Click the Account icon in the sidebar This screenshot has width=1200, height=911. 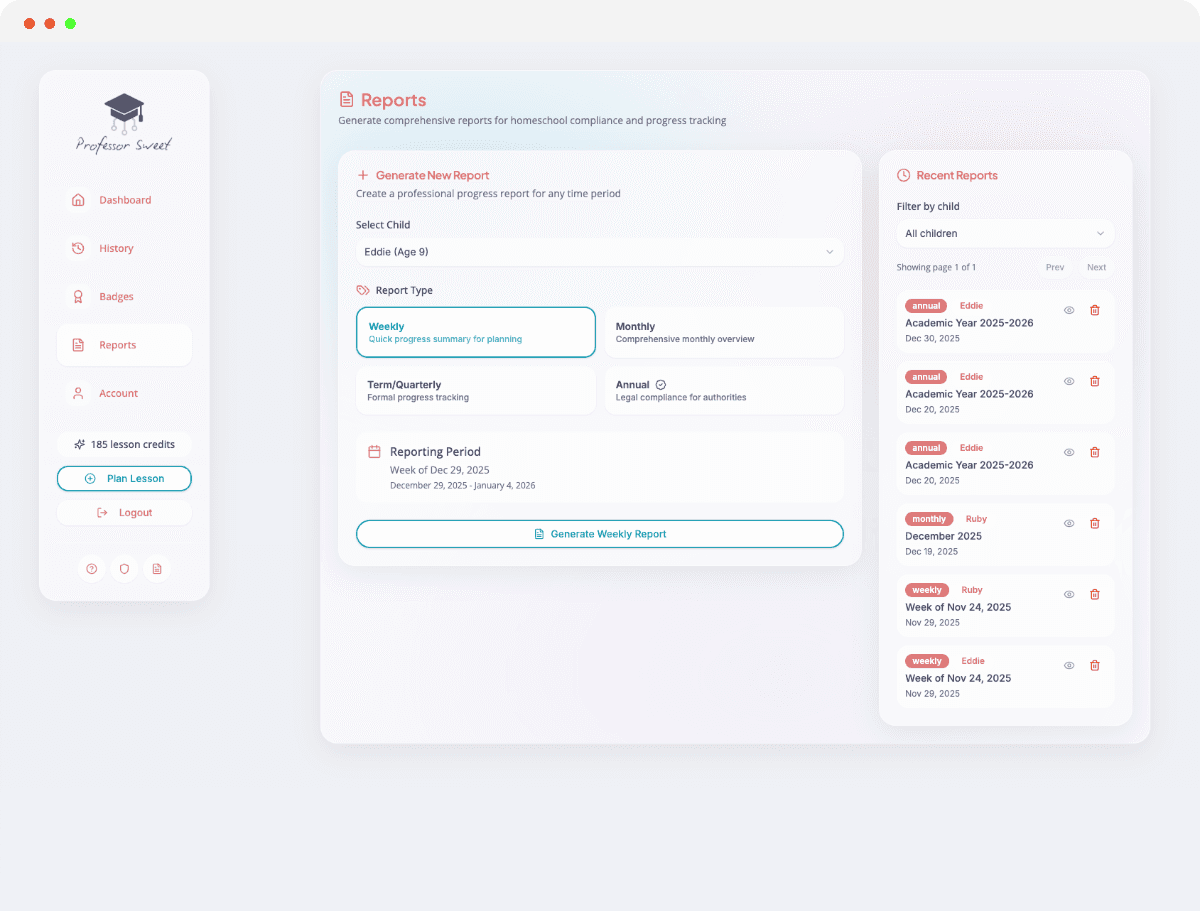coord(78,393)
